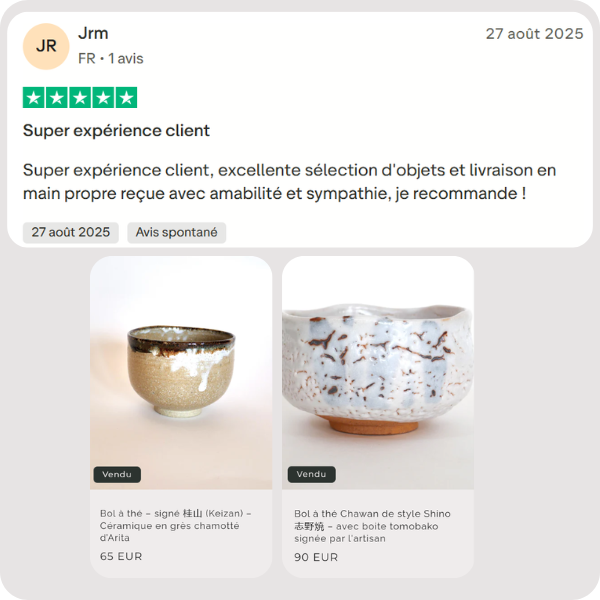Open the review title Super expérience client
This screenshot has height=600, width=600.
tap(116, 130)
